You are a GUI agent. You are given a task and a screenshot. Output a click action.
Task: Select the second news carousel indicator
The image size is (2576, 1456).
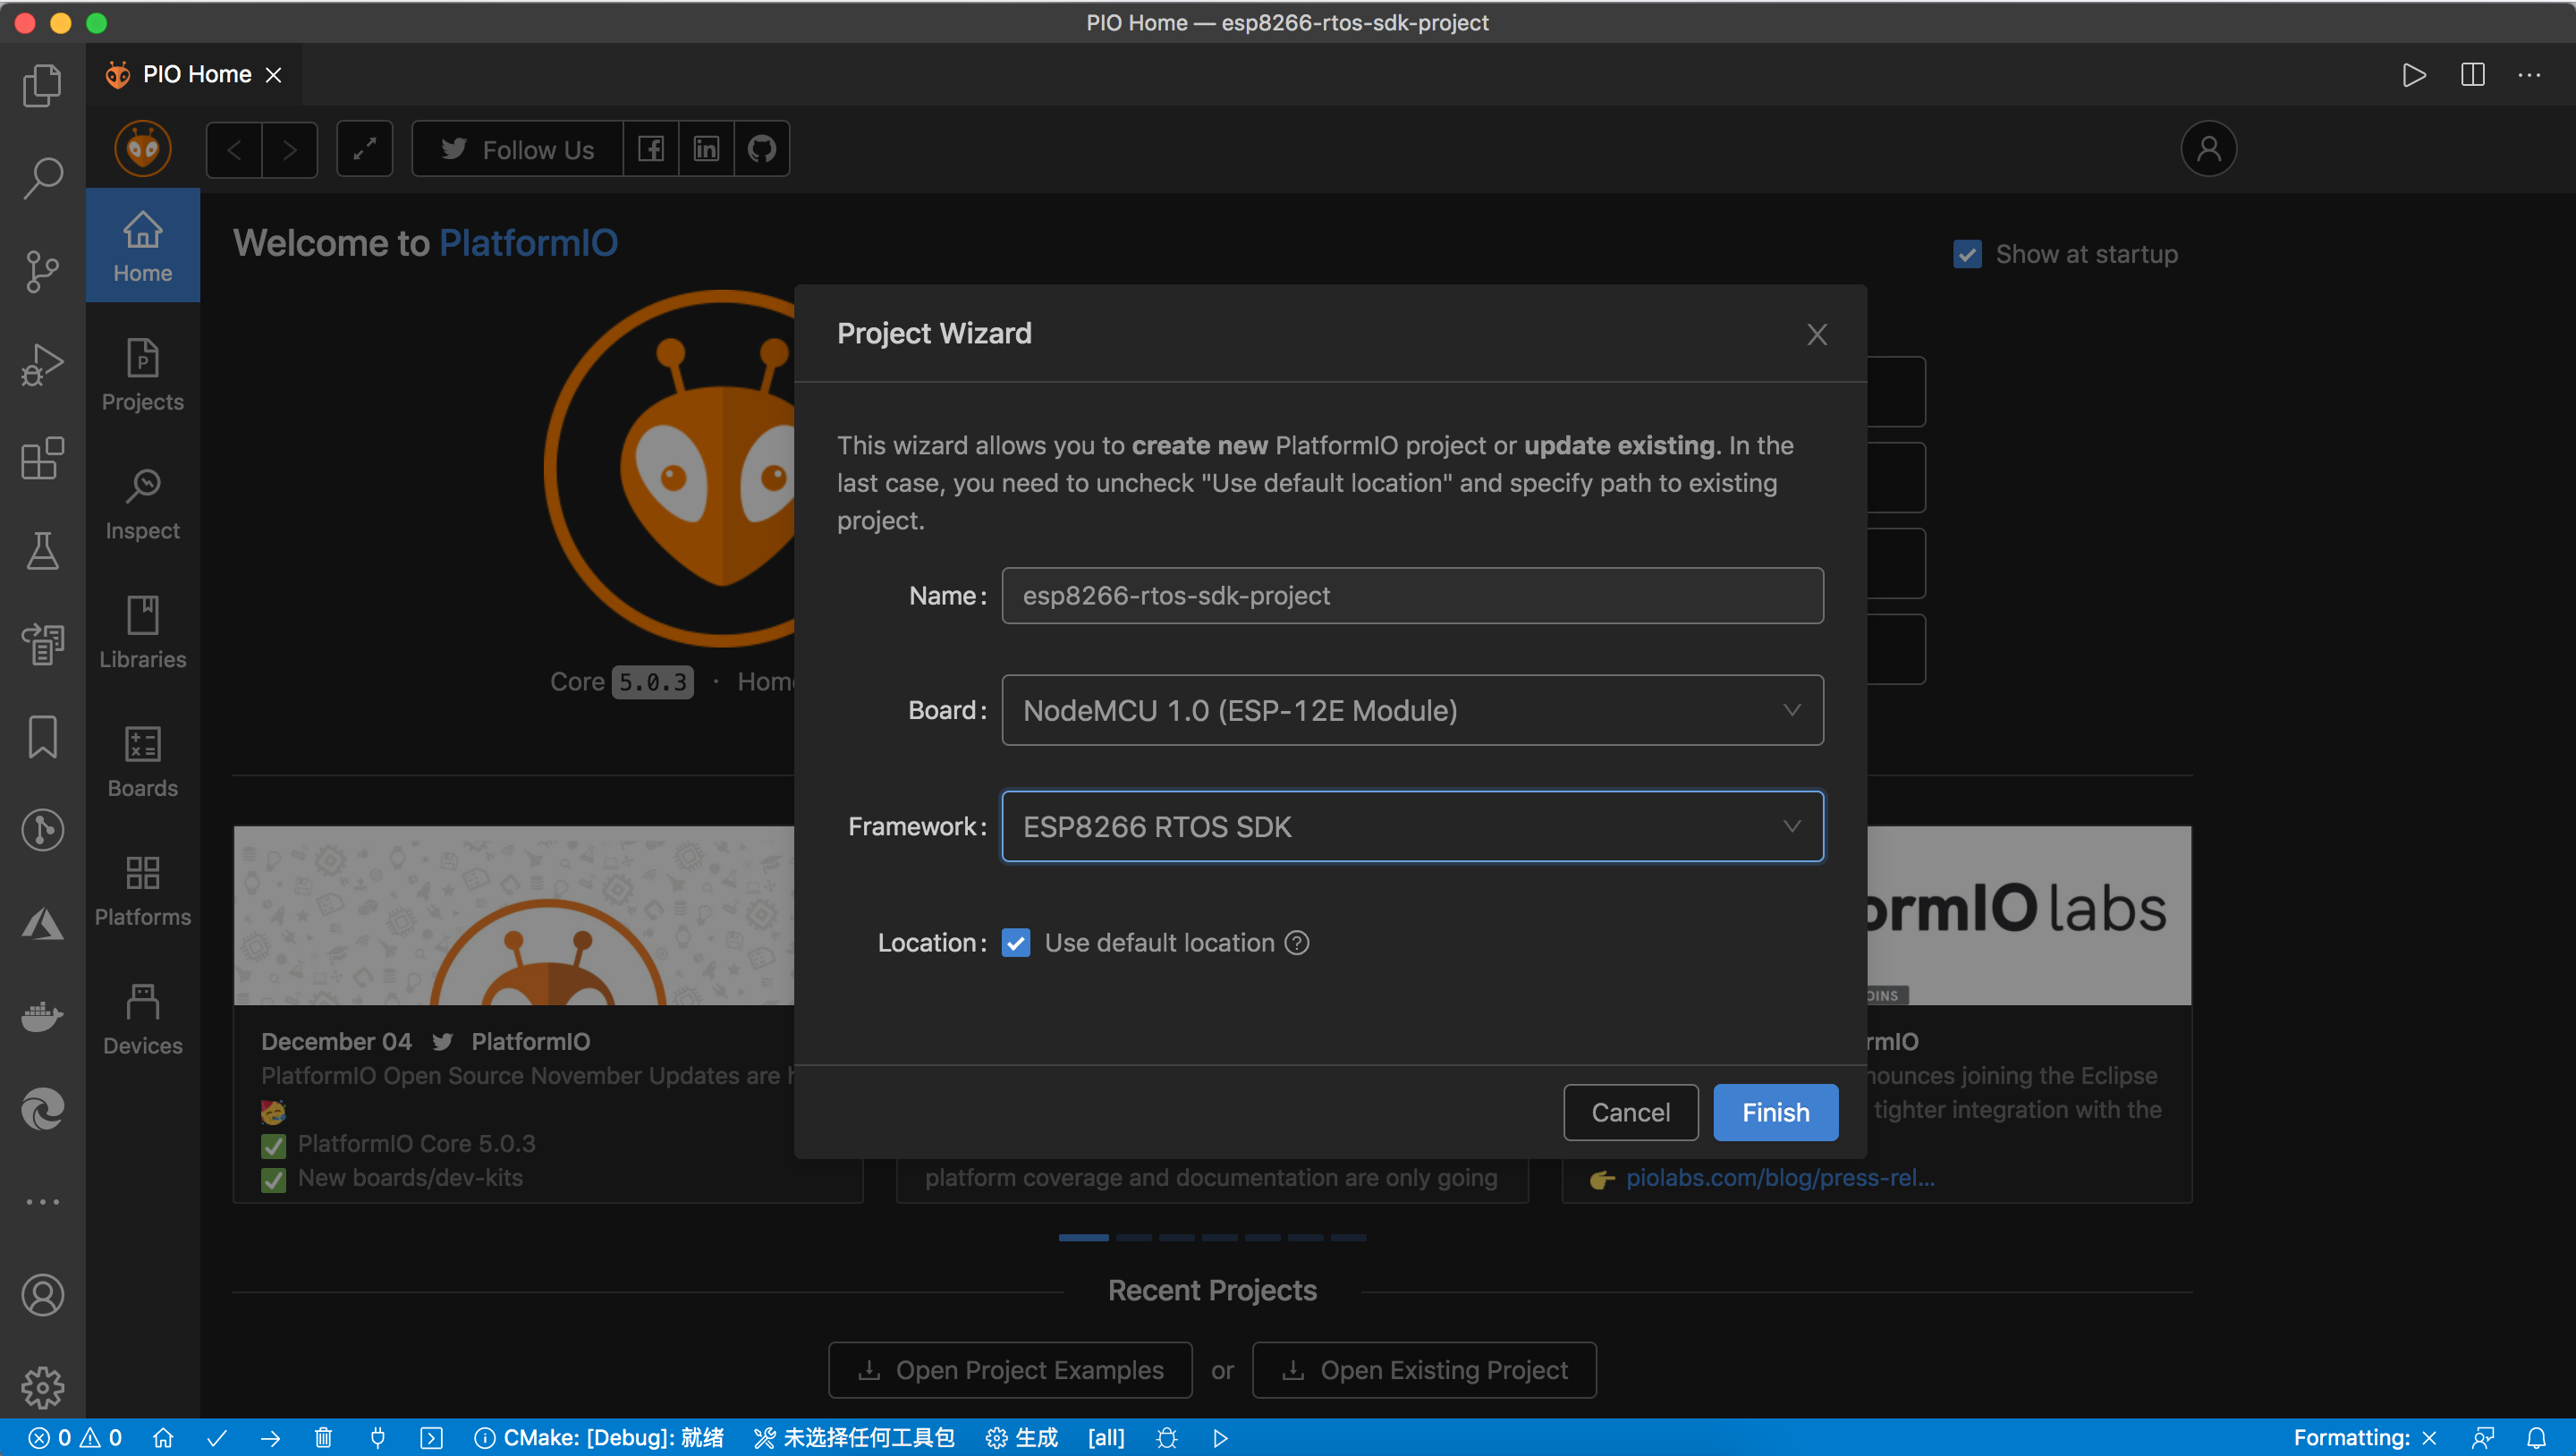coord(1133,1238)
